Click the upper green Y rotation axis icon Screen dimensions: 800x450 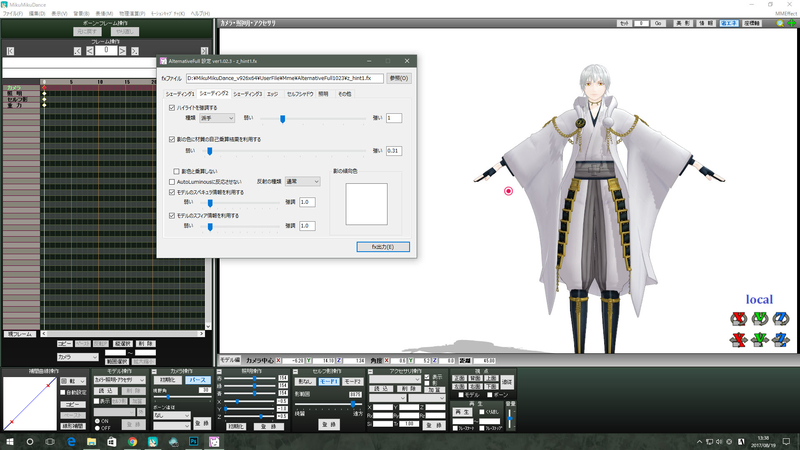(760, 319)
